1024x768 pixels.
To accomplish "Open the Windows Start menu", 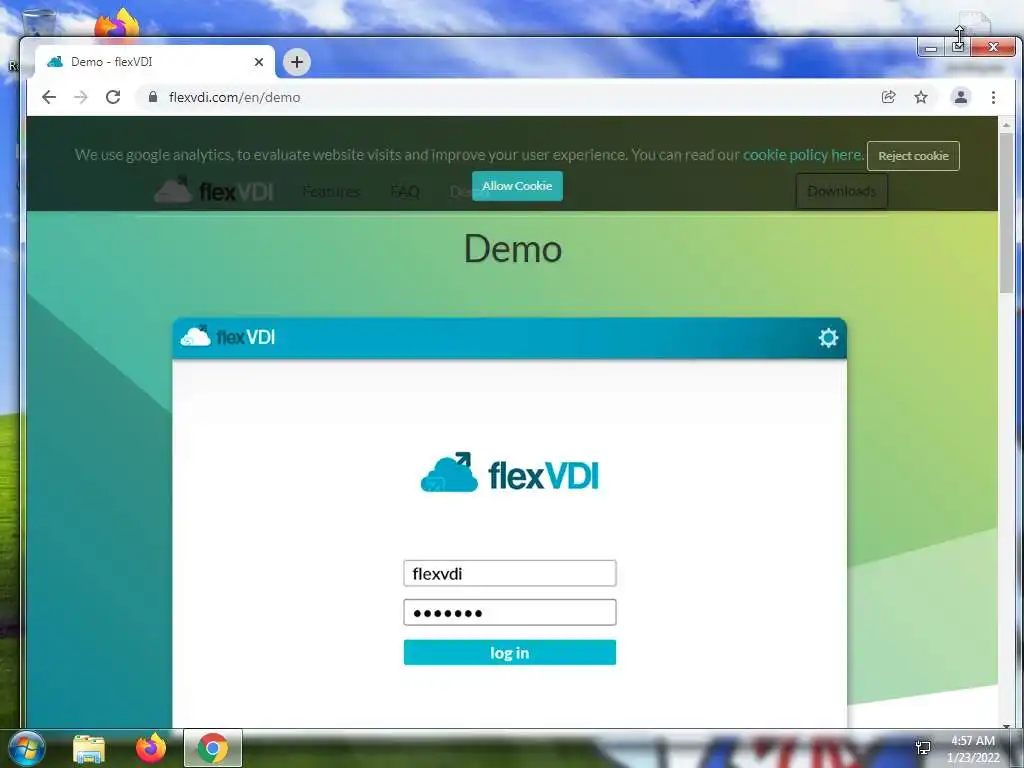I will (26, 748).
